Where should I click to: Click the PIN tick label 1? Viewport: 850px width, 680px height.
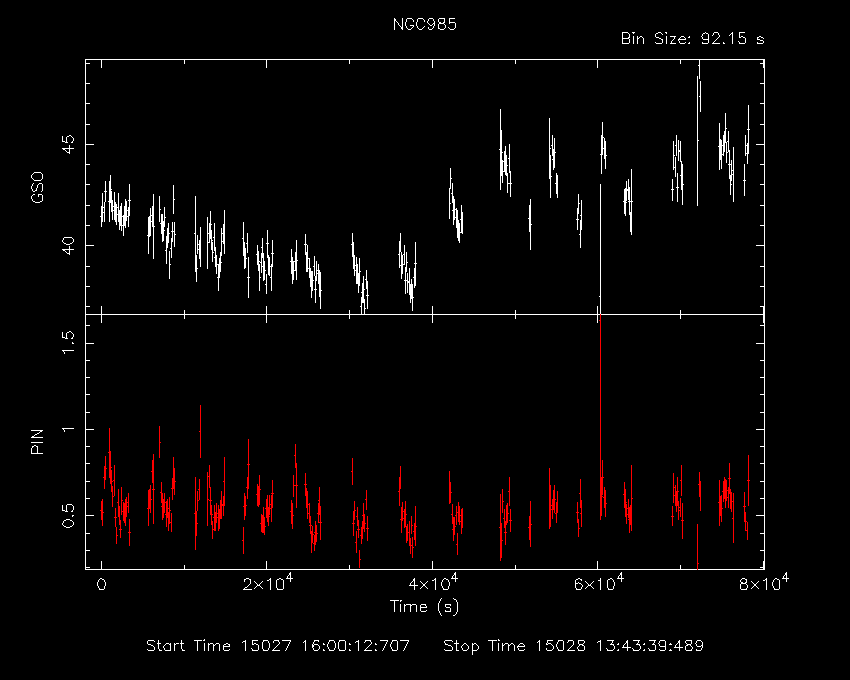tap(68, 429)
